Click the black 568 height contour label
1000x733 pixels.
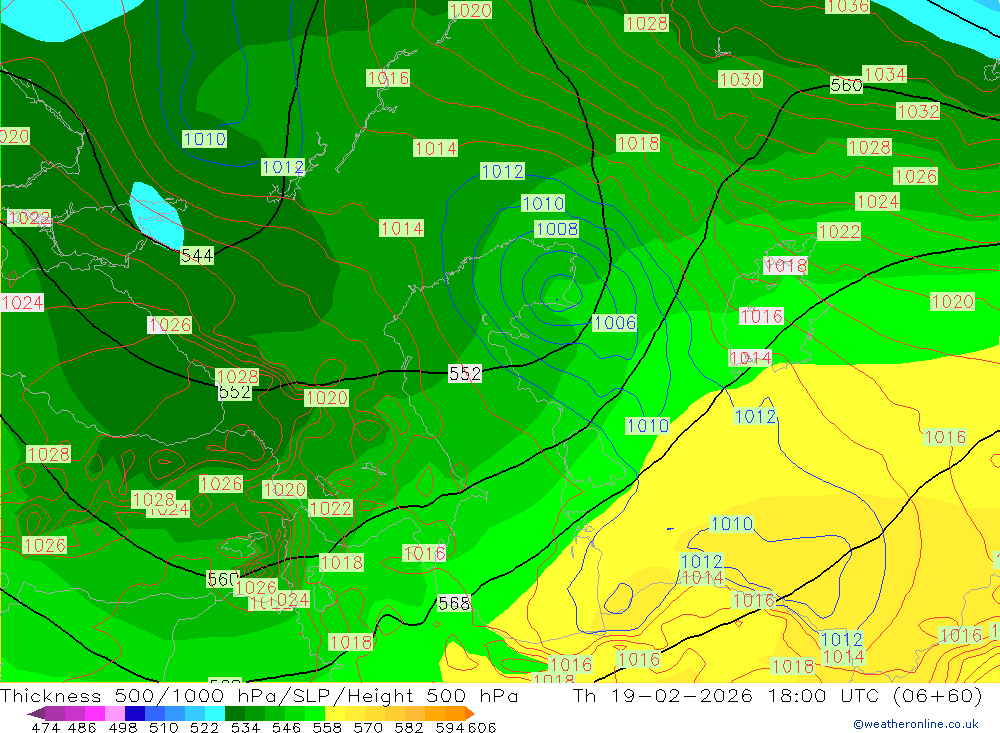click(x=454, y=603)
